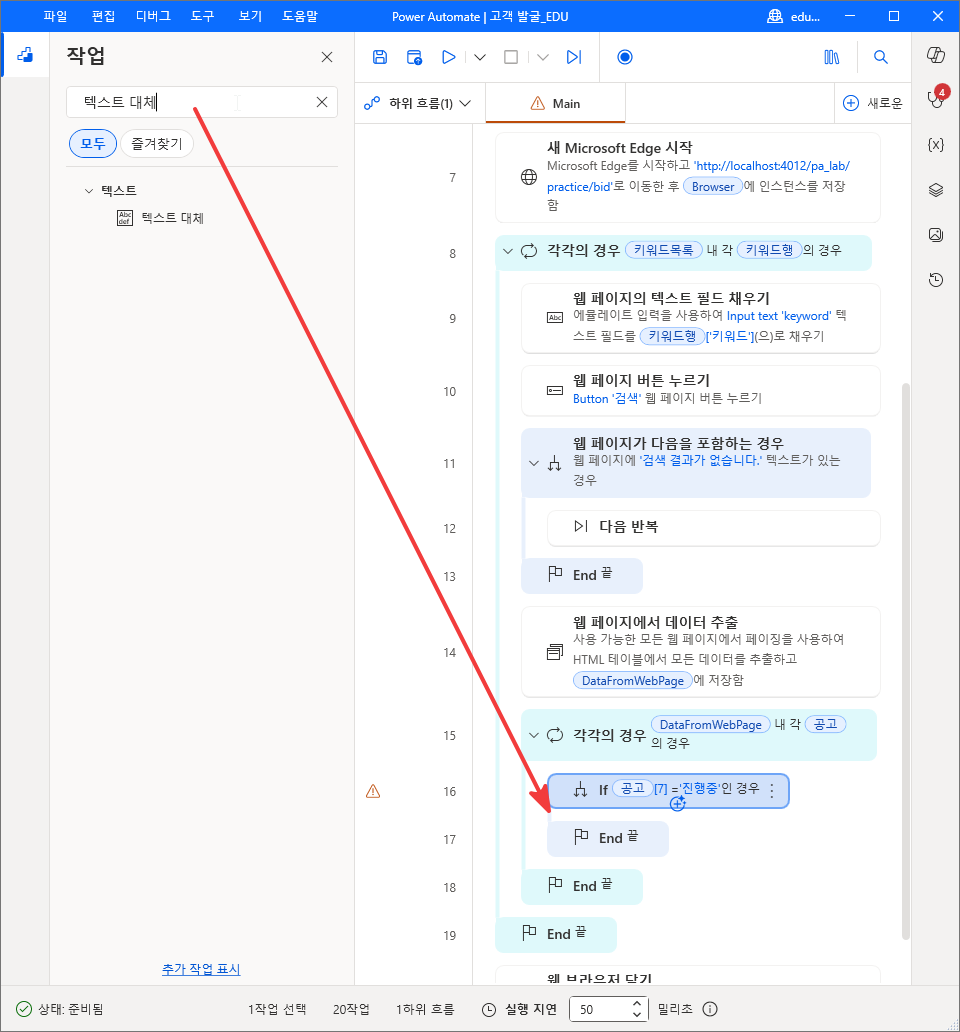960x1032 pixels.
Task: Collapse the 웹 페이지가 다음을 포함하는 경우 block
Action: [x=534, y=463]
